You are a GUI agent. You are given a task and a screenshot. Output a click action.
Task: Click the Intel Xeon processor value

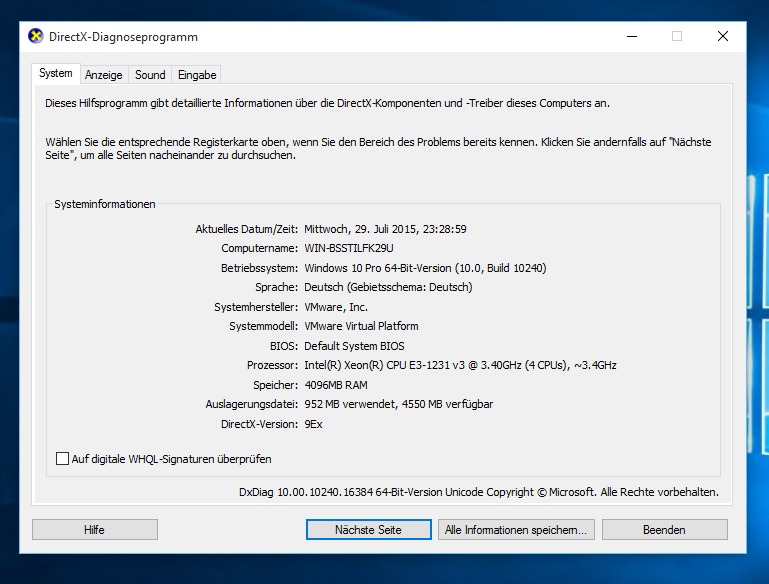[x=460, y=365]
